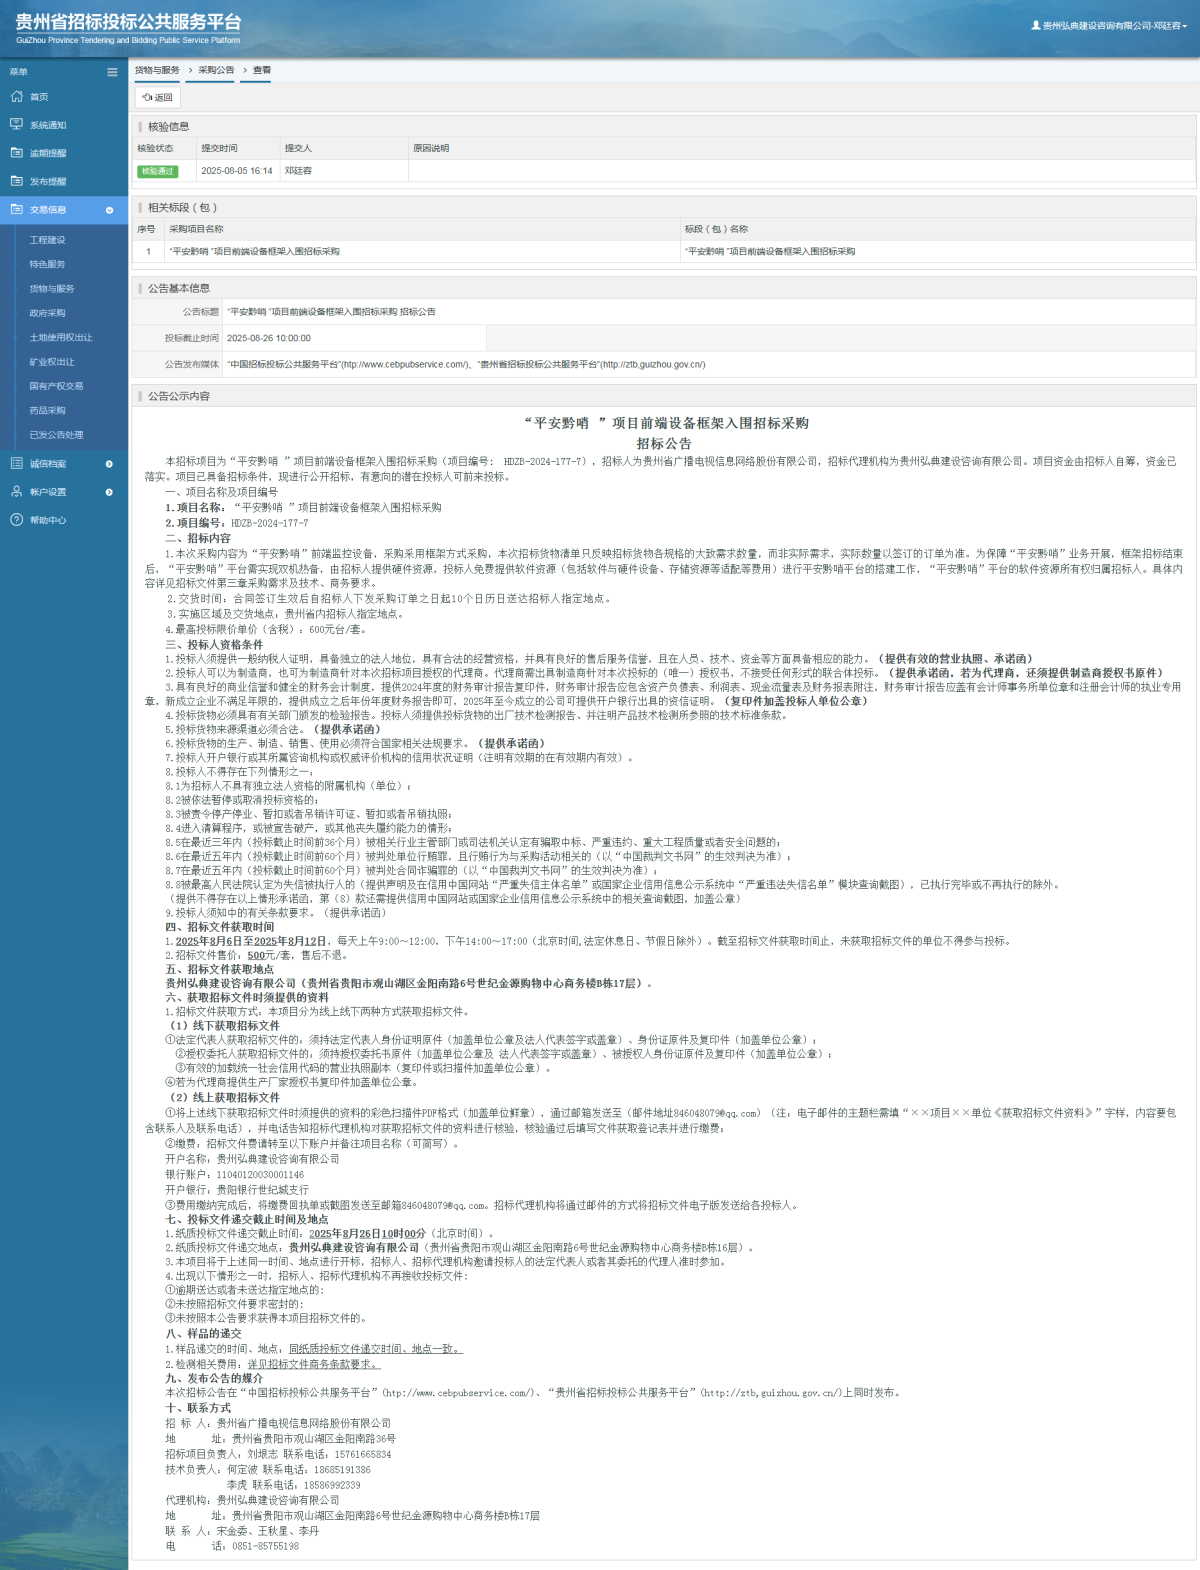The width and height of the screenshot is (1200, 1570).
Task: Open 已发公告处理 submenu item
Action: tap(56, 435)
